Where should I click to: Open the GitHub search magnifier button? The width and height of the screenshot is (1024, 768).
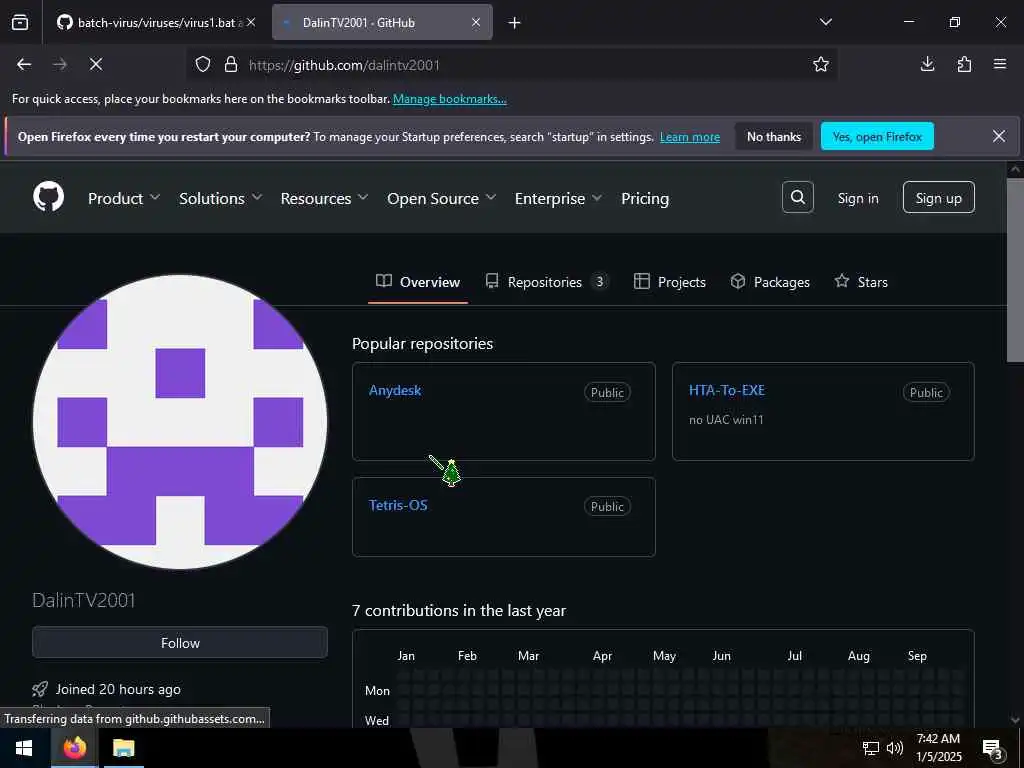click(x=797, y=197)
